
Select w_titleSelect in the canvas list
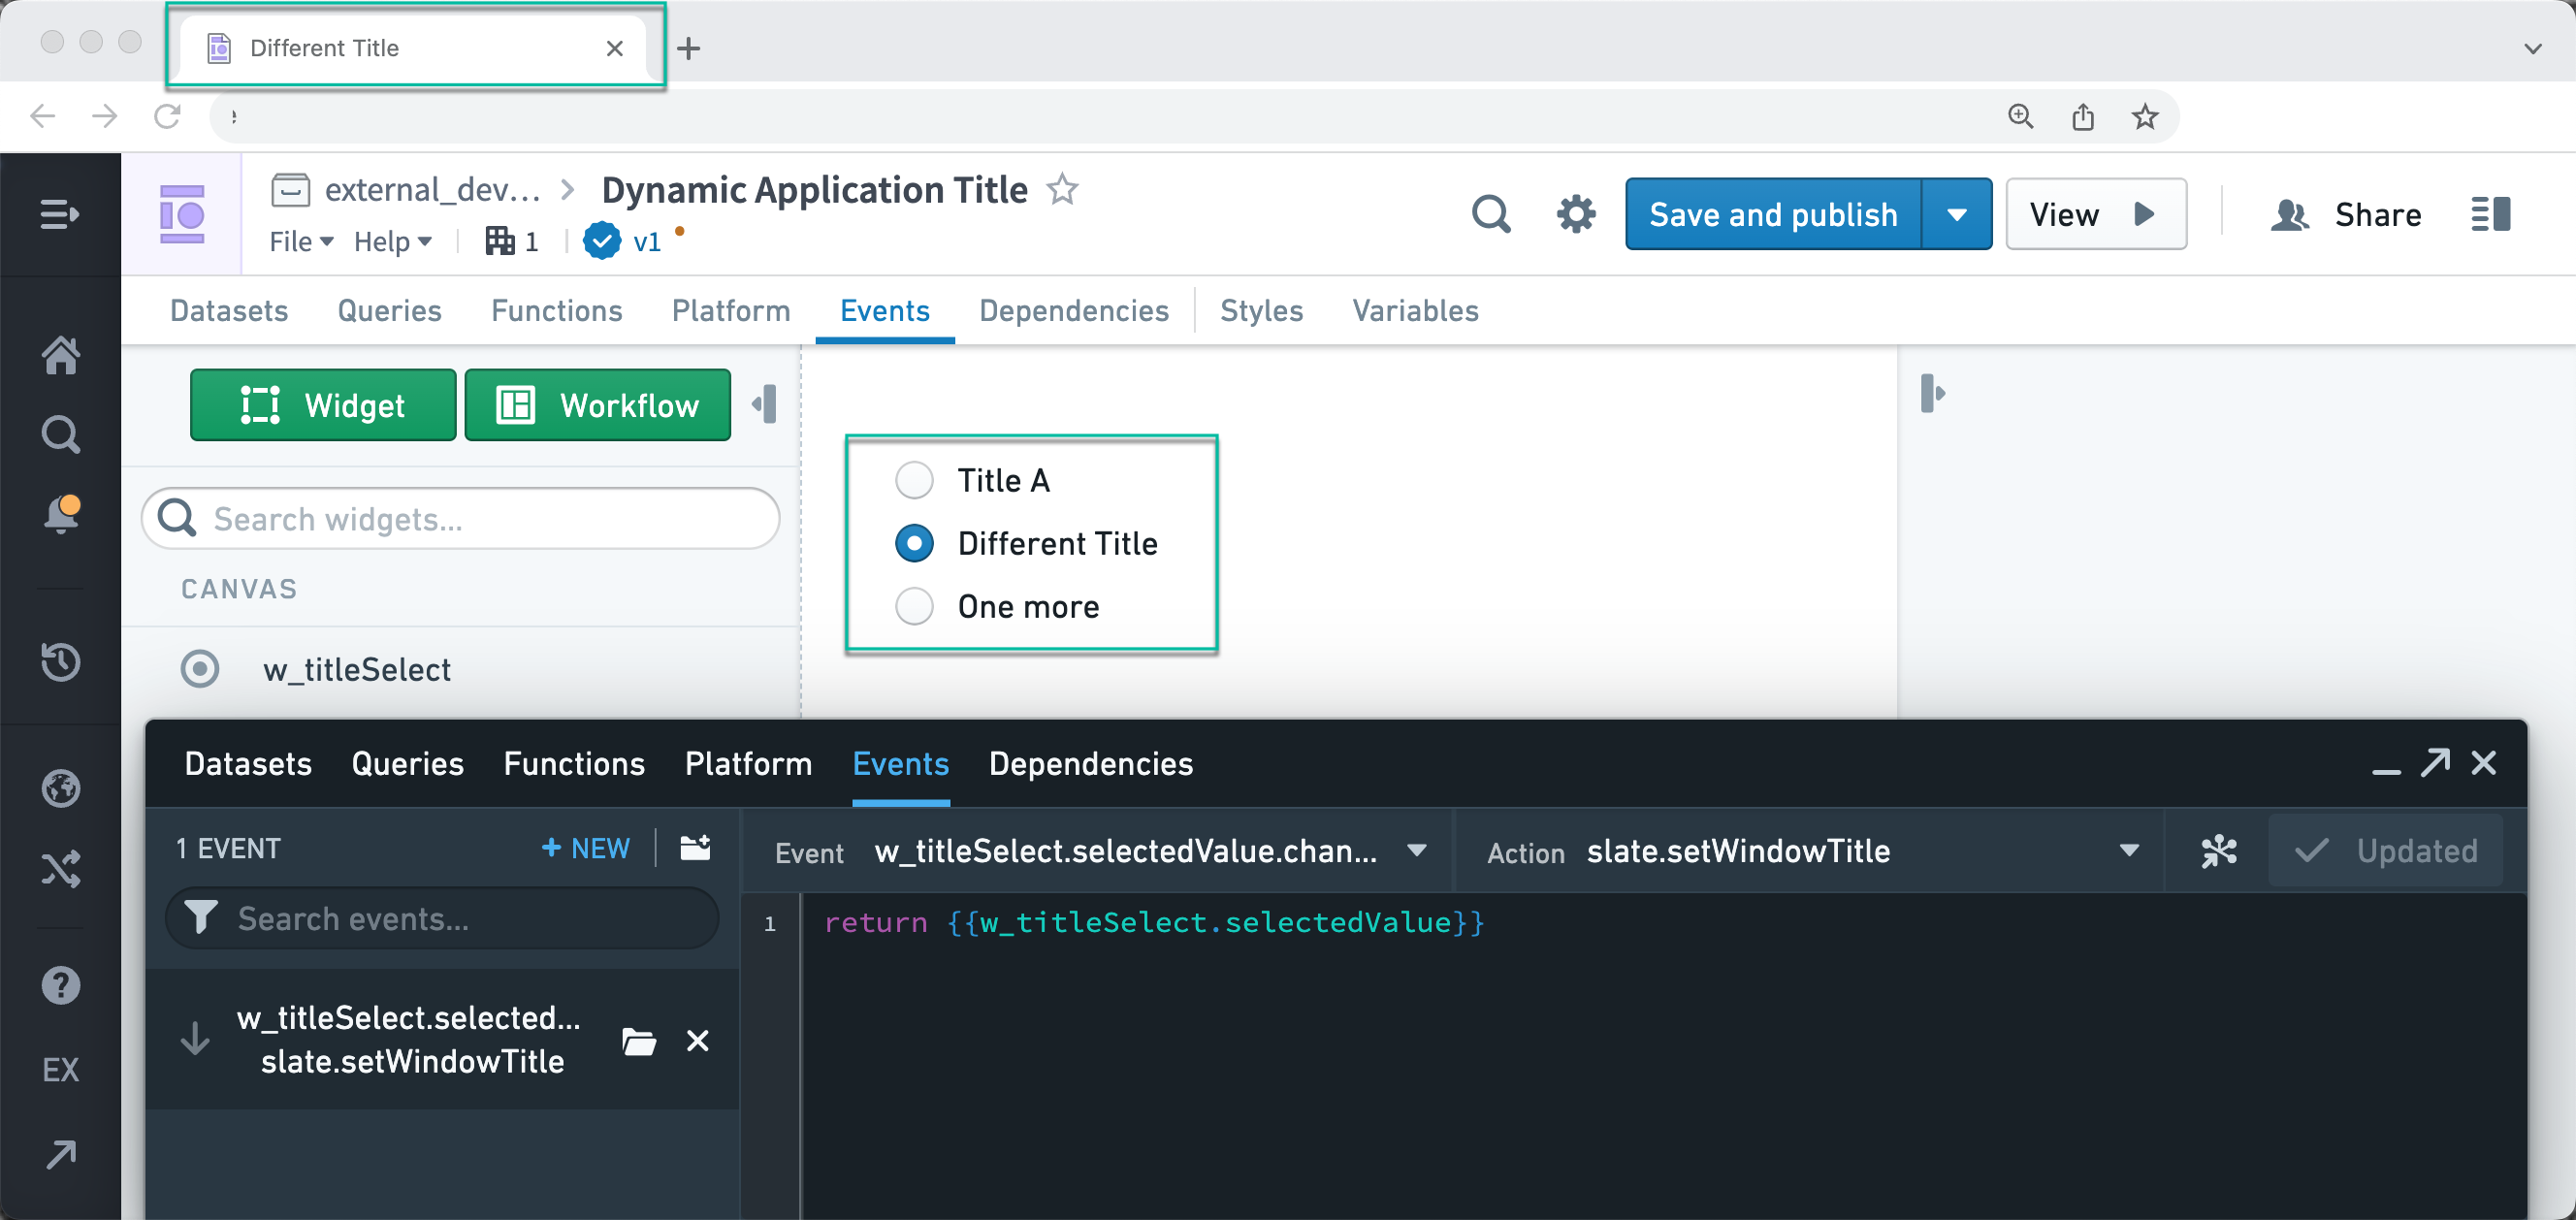pos(356,669)
